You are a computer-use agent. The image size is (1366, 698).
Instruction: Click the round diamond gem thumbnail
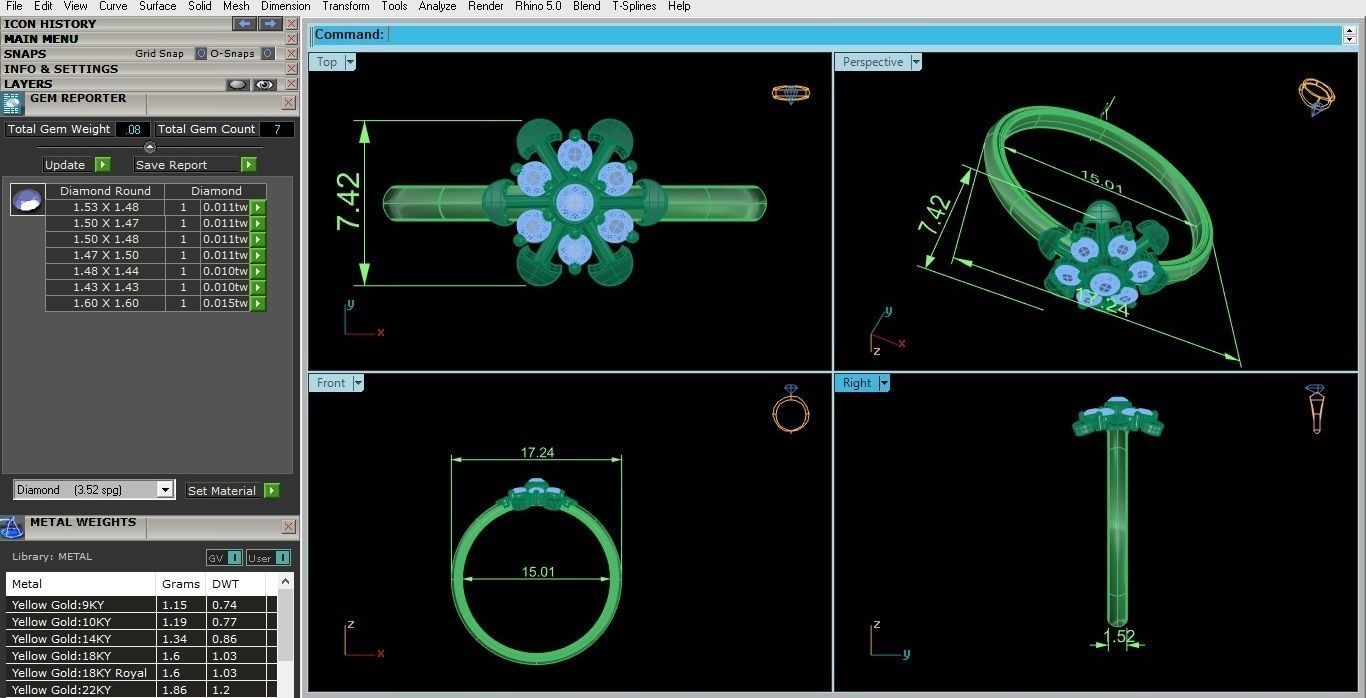pyautogui.click(x=27, y=199)
